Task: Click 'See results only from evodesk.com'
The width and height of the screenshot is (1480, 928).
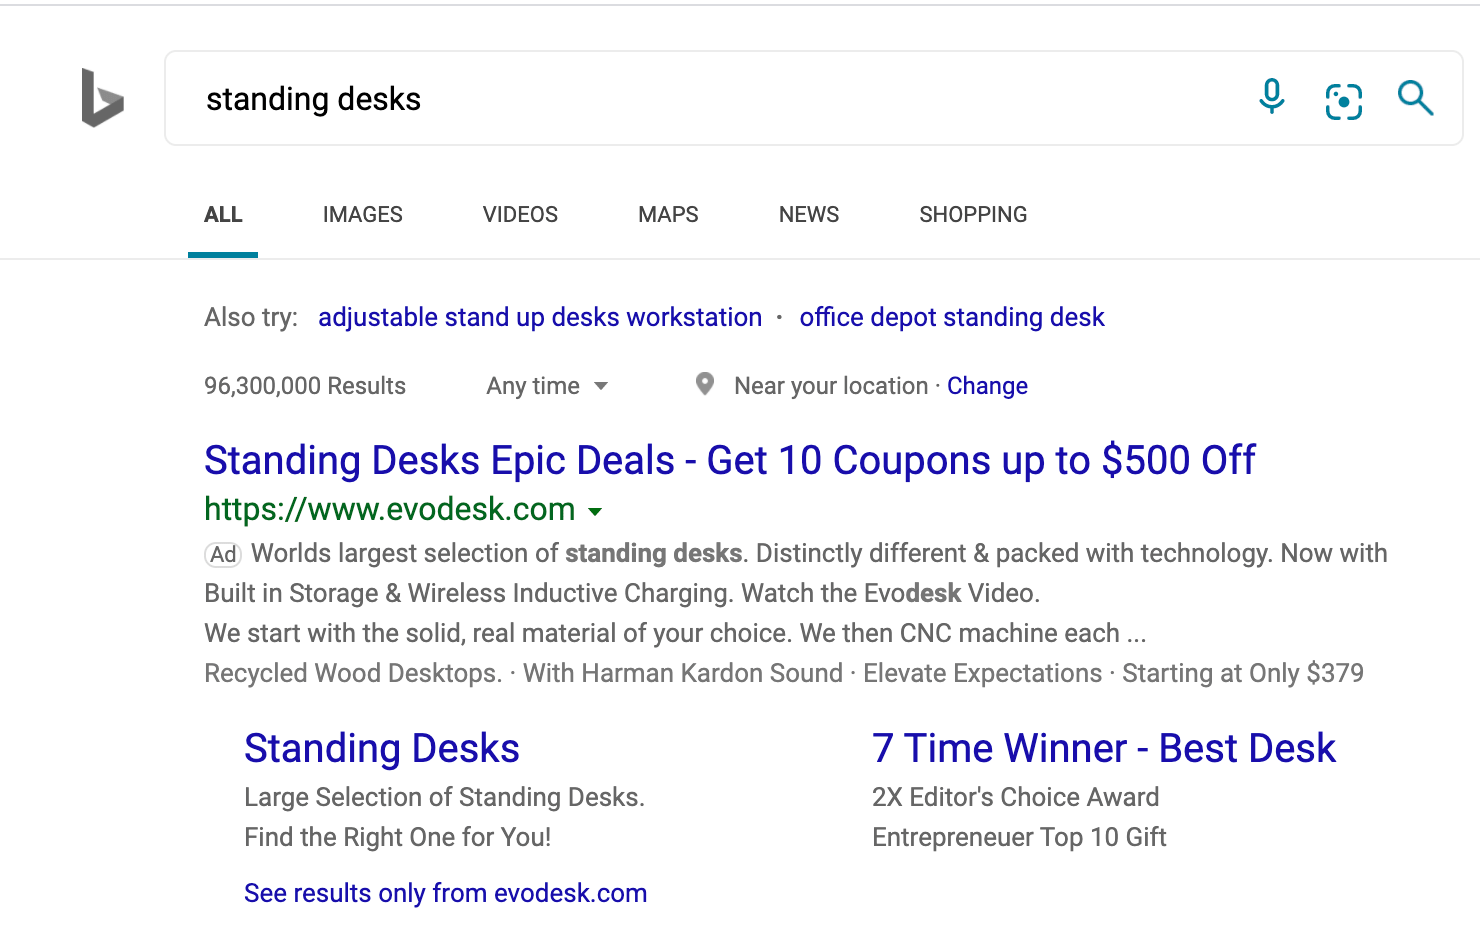Action: pos(445,893)
